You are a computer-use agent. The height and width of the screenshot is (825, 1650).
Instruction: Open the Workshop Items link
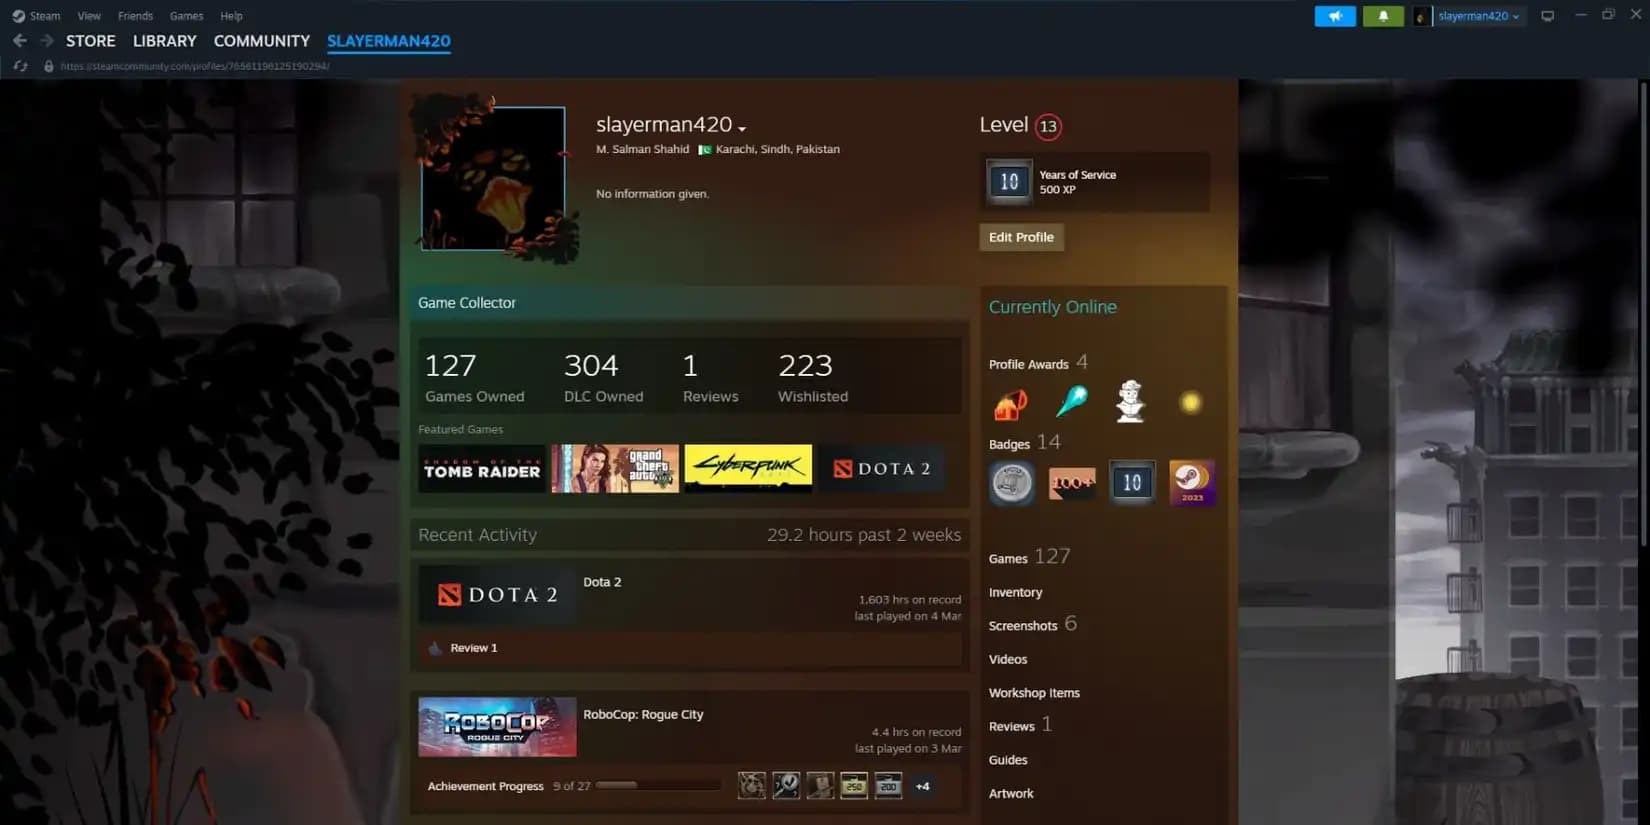coord(1034,693)
